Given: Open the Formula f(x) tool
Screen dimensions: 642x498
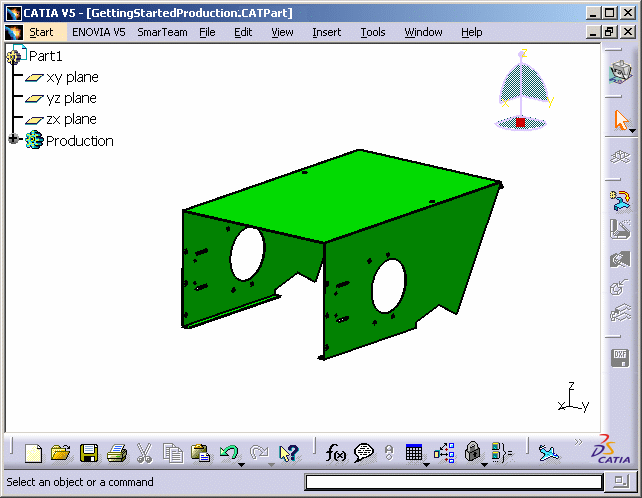Looking at the screenshot, I should tap(336, 453).
